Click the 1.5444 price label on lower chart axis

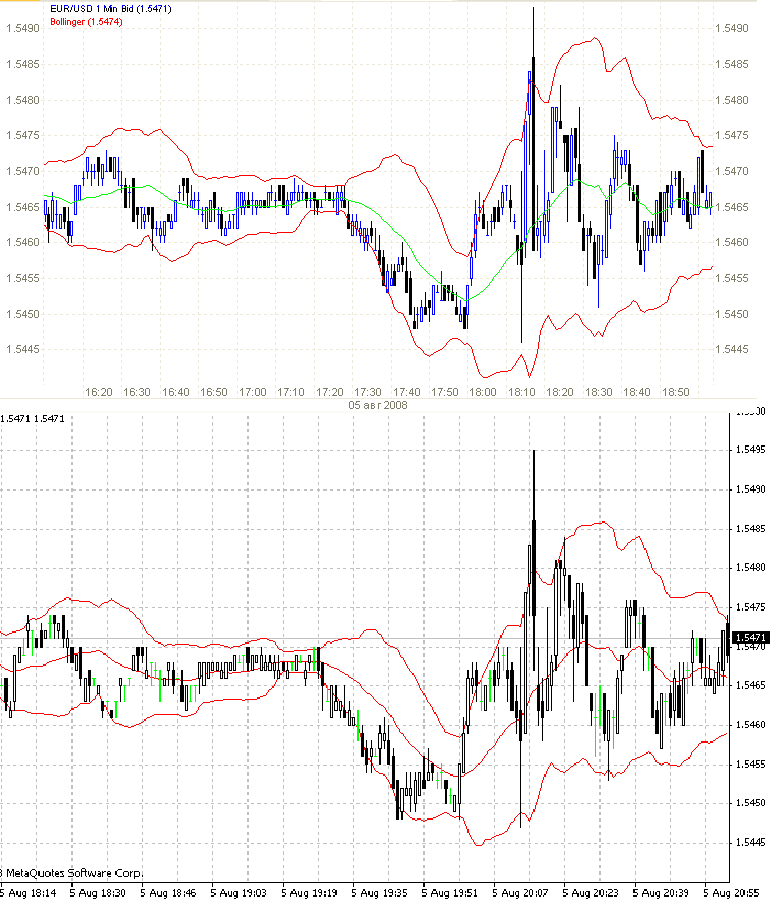coord(751,842)
